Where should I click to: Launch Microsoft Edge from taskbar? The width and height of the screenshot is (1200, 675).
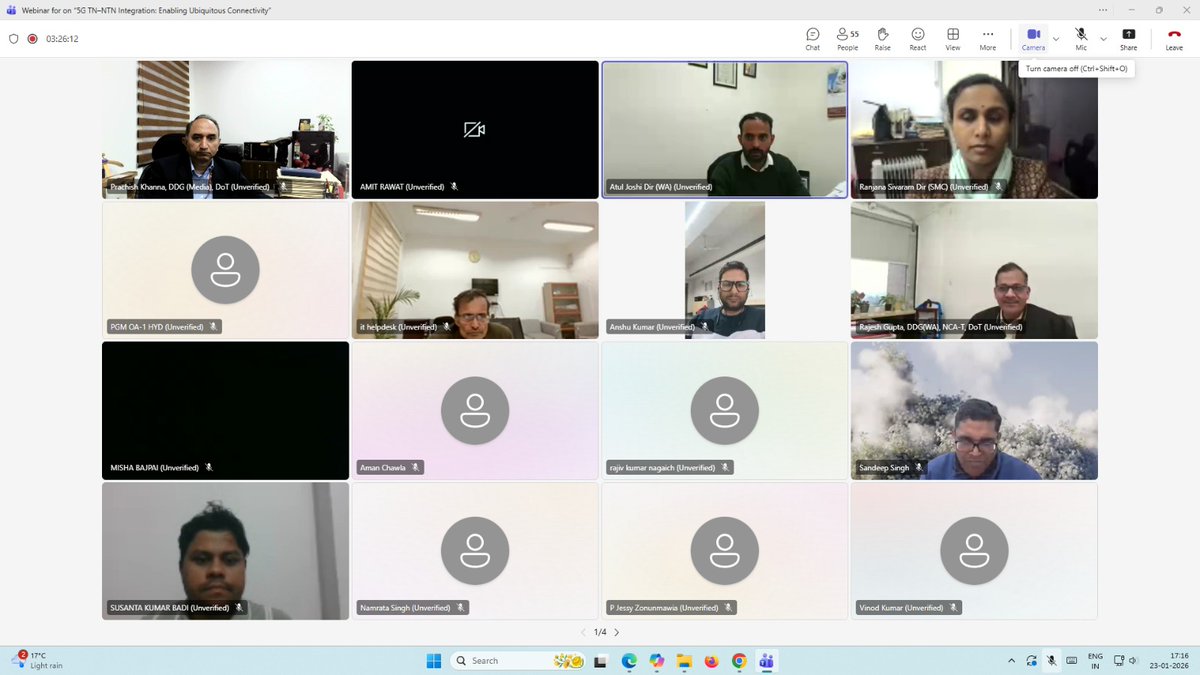(629, 661)
